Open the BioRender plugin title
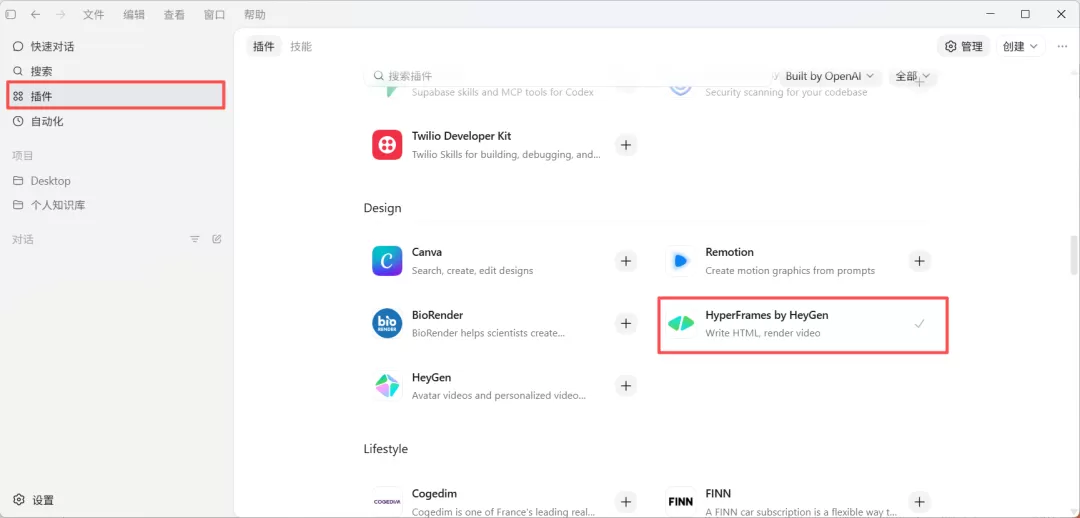Viewport: 1080px width, 518px height. pyautogui.click(x=437, y=315)
